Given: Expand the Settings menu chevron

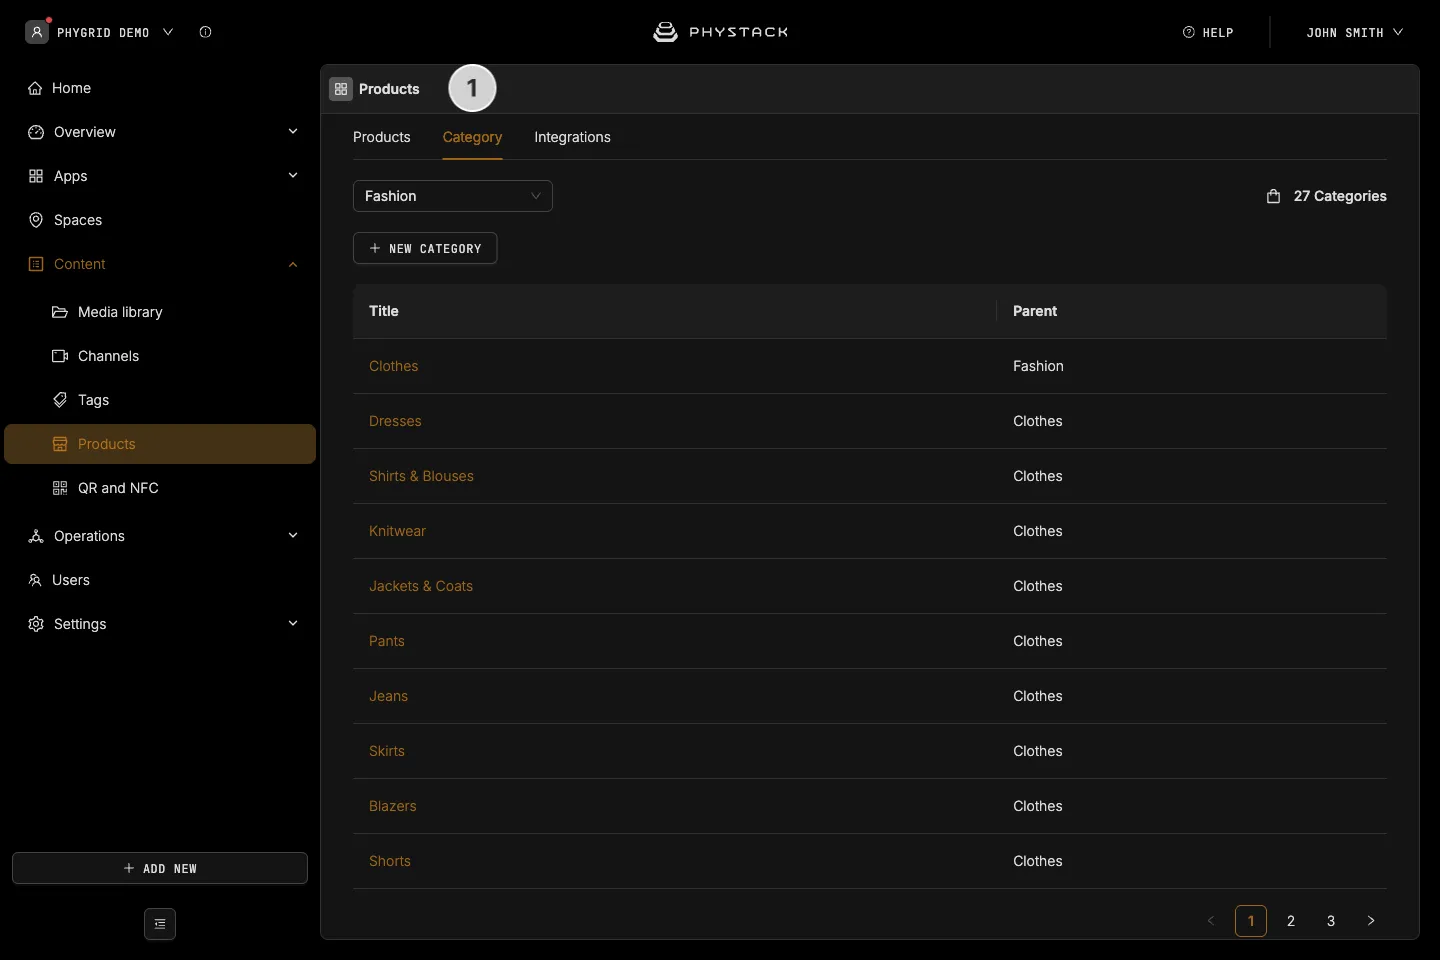Looking at the screenshot, I should (x=293, y=624).
